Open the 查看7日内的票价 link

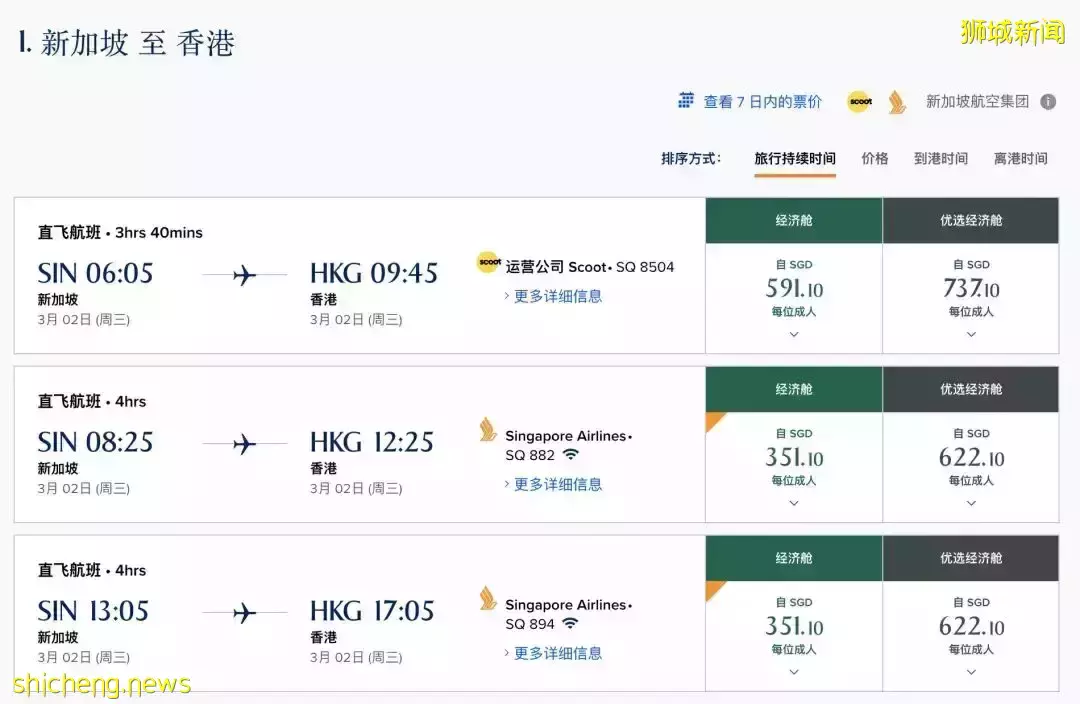pyautogui.click(x=762, y=100)
